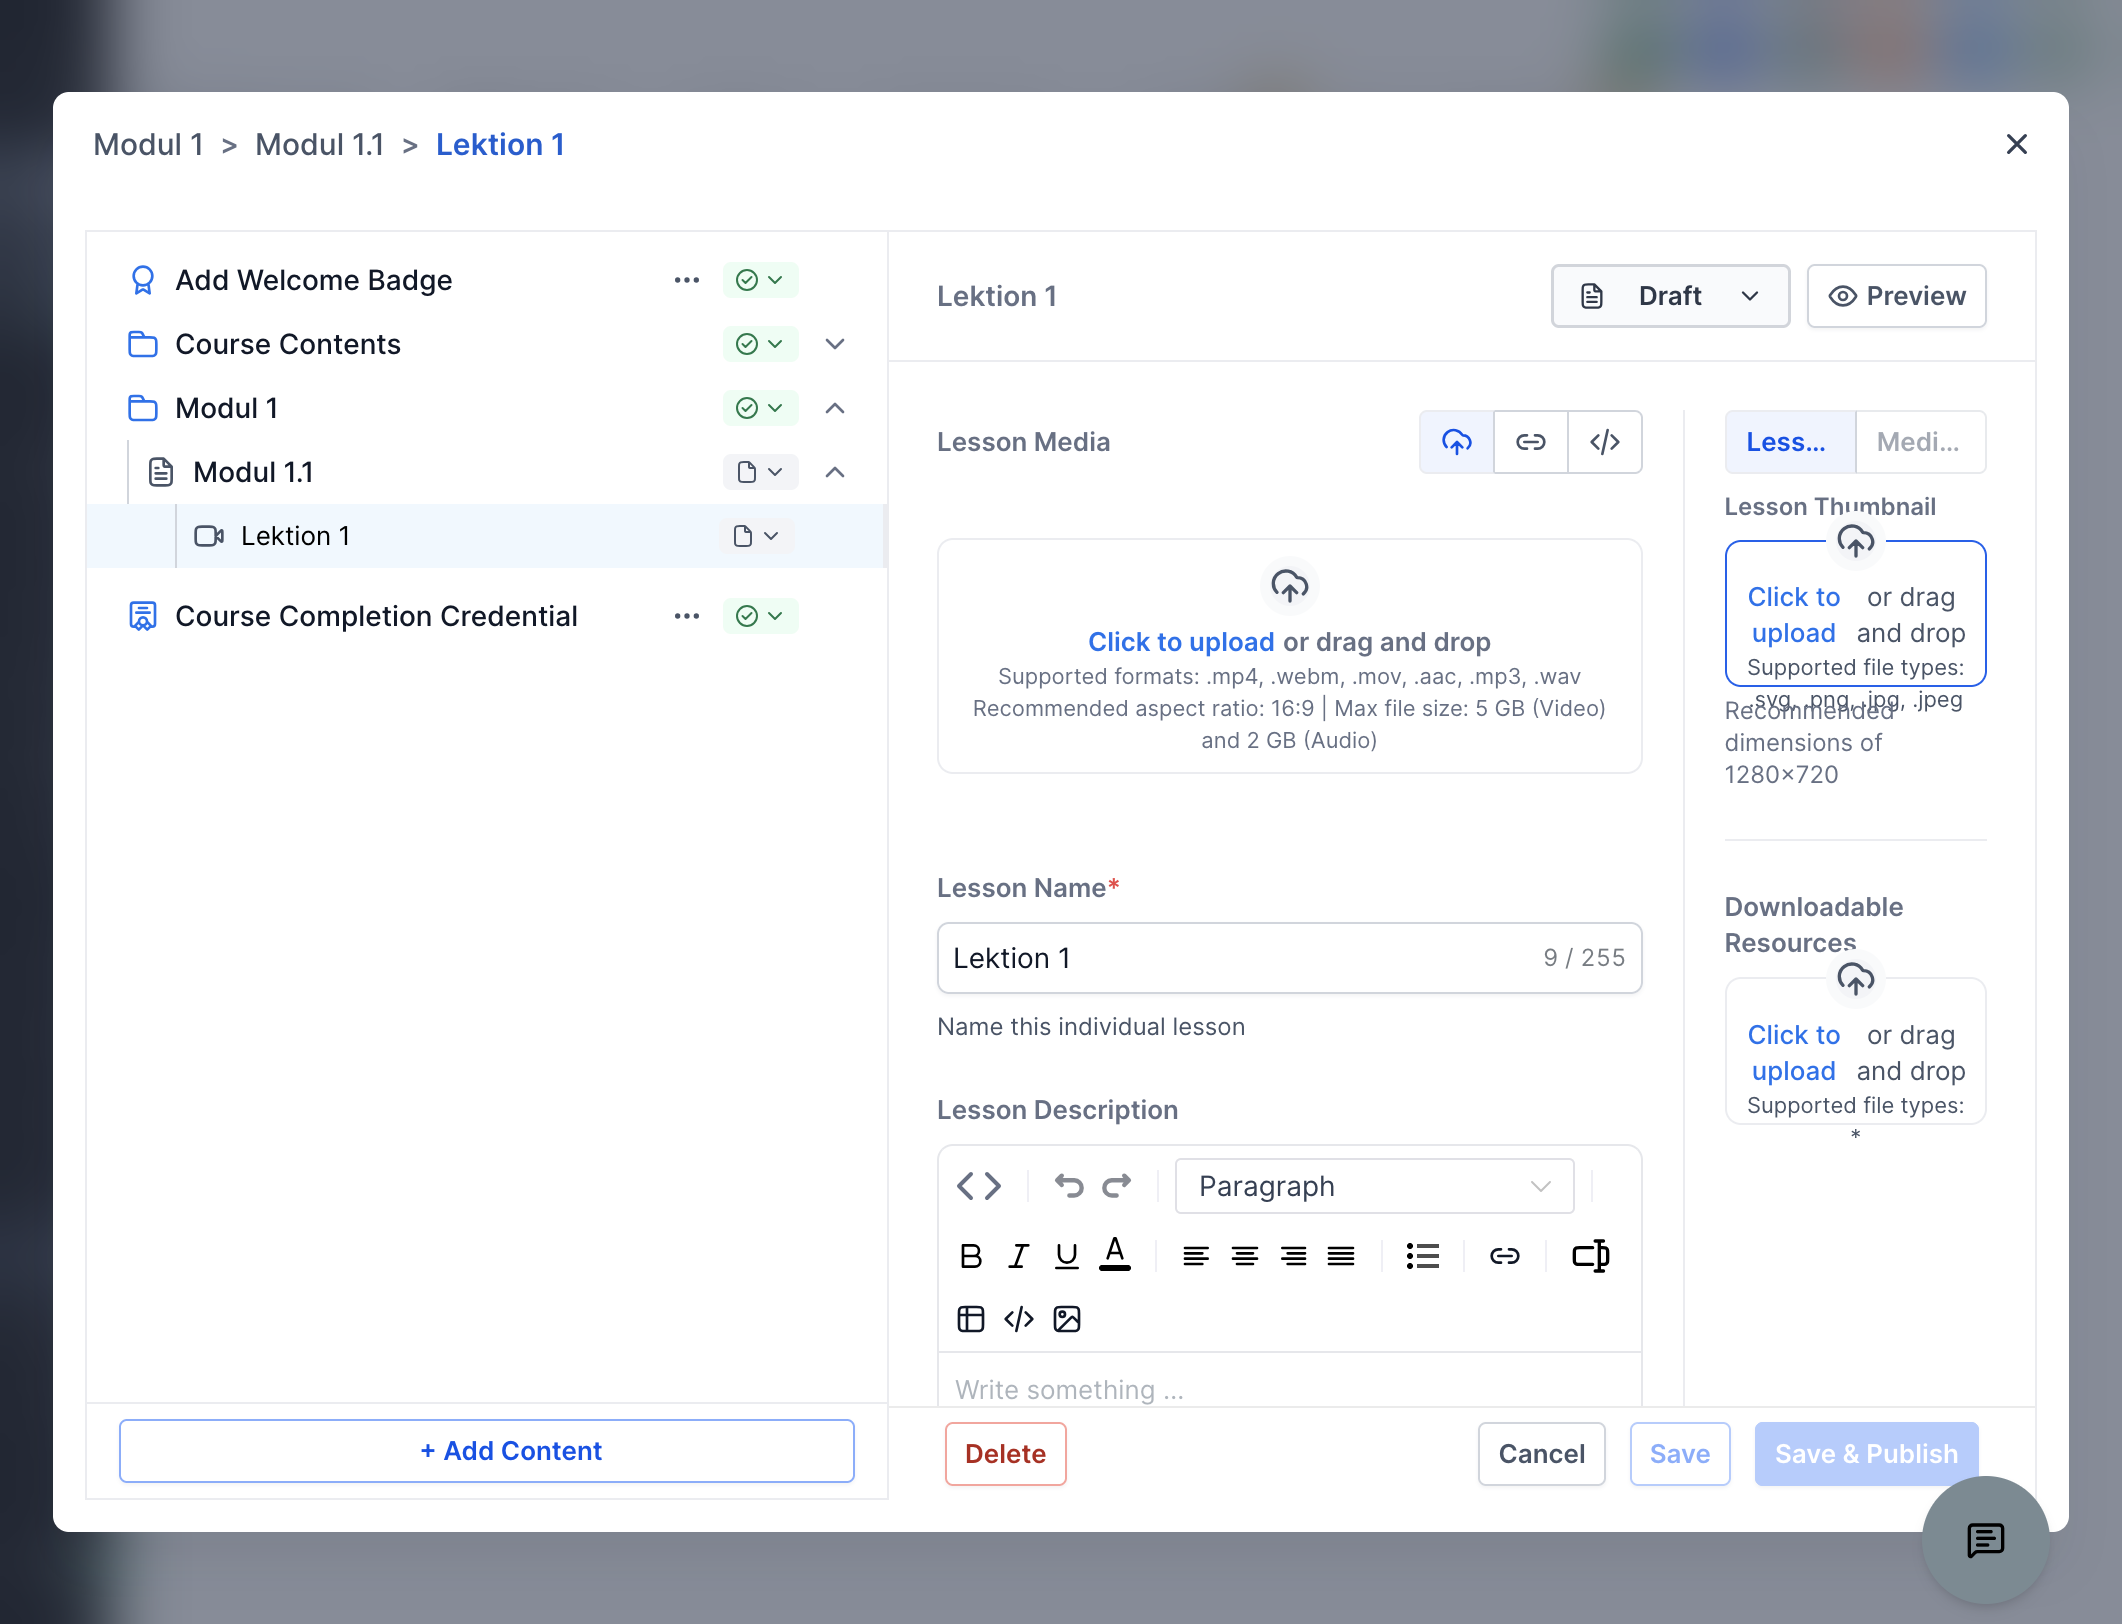
Task: Click the undo arrow in the editor
Action: pyautogui.click(x=1068, y=1186)
